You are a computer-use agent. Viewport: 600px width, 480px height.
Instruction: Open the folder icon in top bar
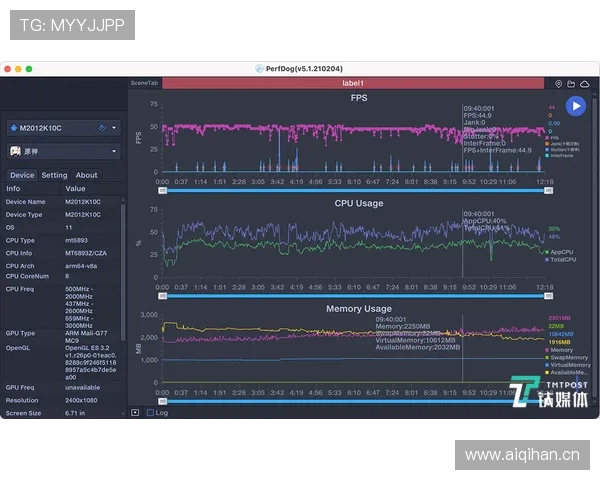[x=571, y=84]
